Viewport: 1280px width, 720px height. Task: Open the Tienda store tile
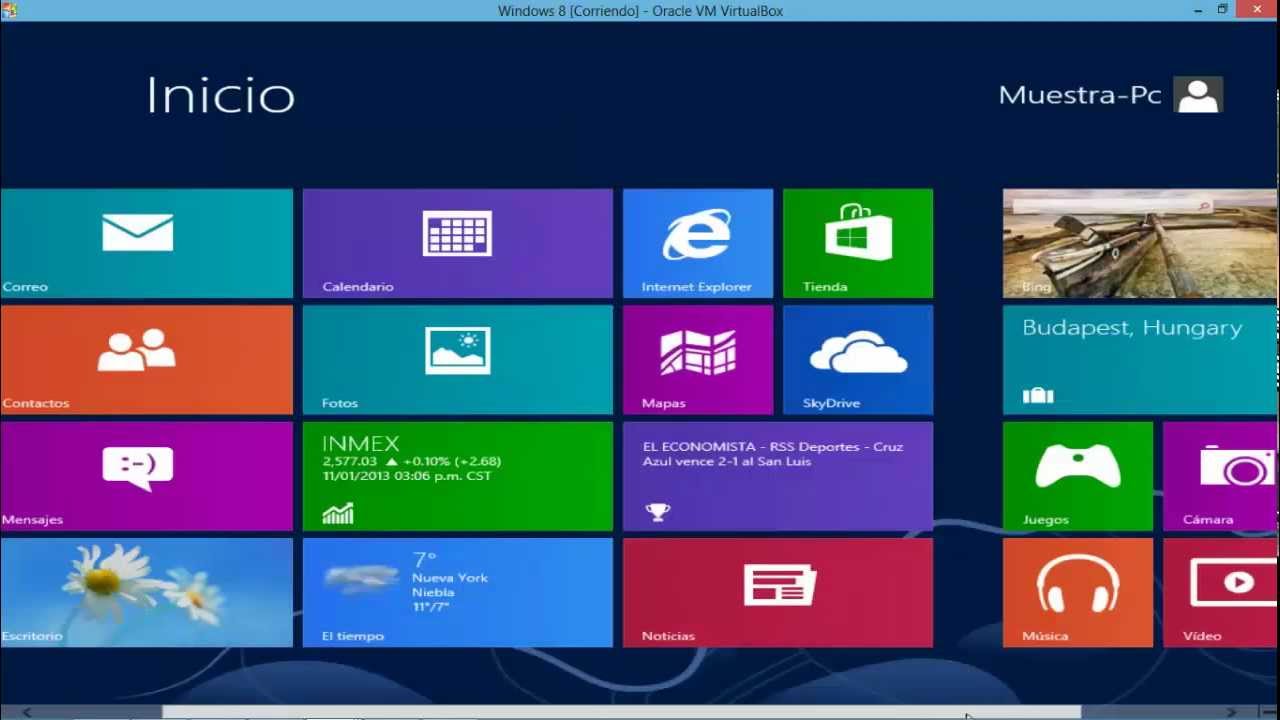858,243
